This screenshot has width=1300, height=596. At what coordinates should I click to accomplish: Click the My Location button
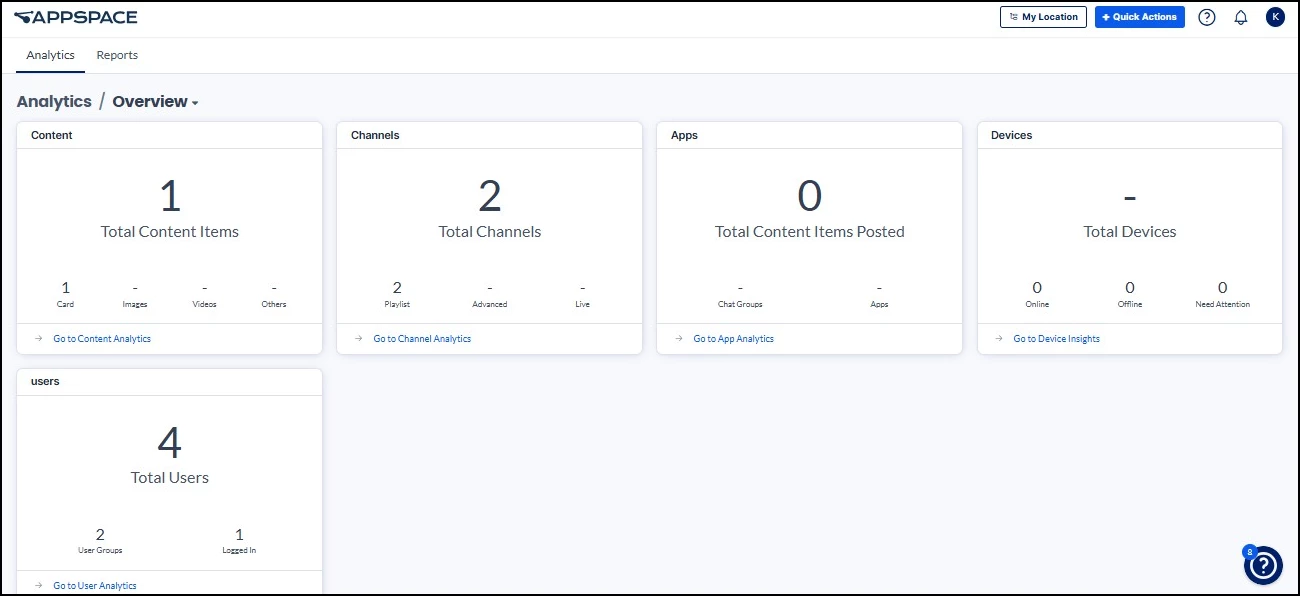(1043, 17)
